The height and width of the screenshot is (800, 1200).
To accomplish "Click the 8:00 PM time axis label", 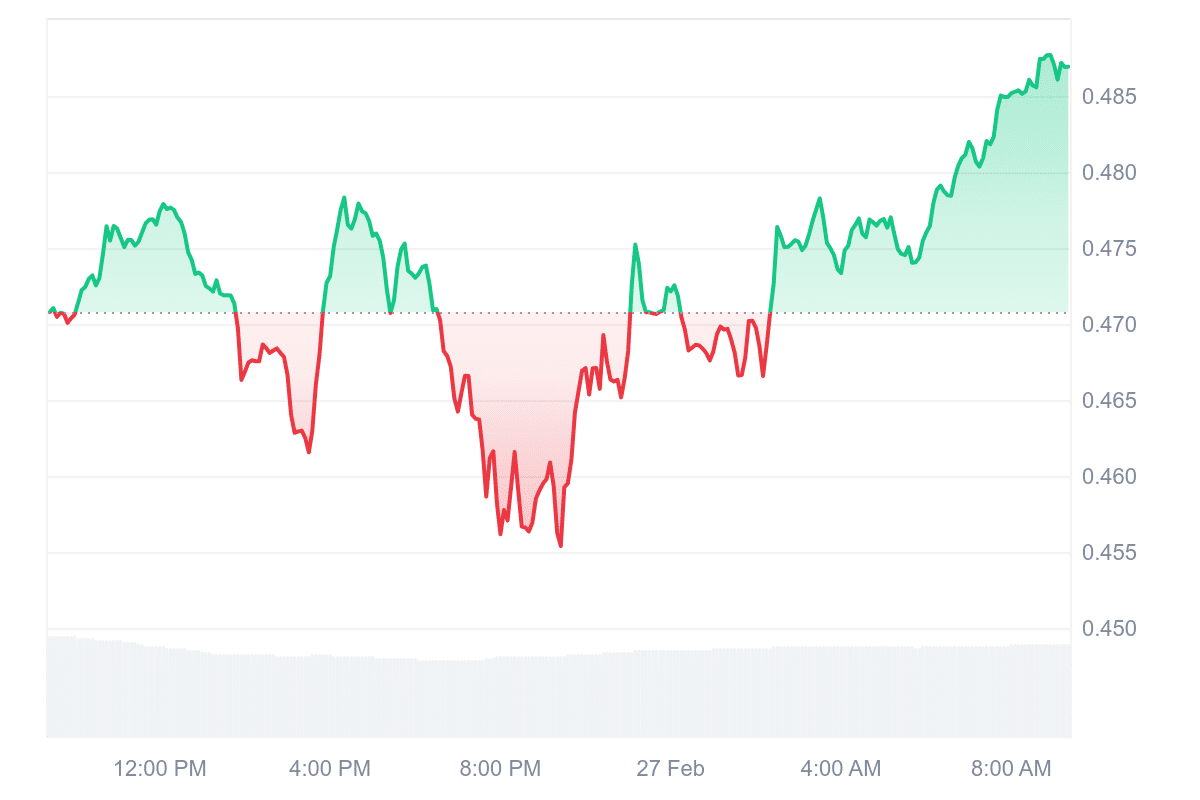I will pos(500,769).
